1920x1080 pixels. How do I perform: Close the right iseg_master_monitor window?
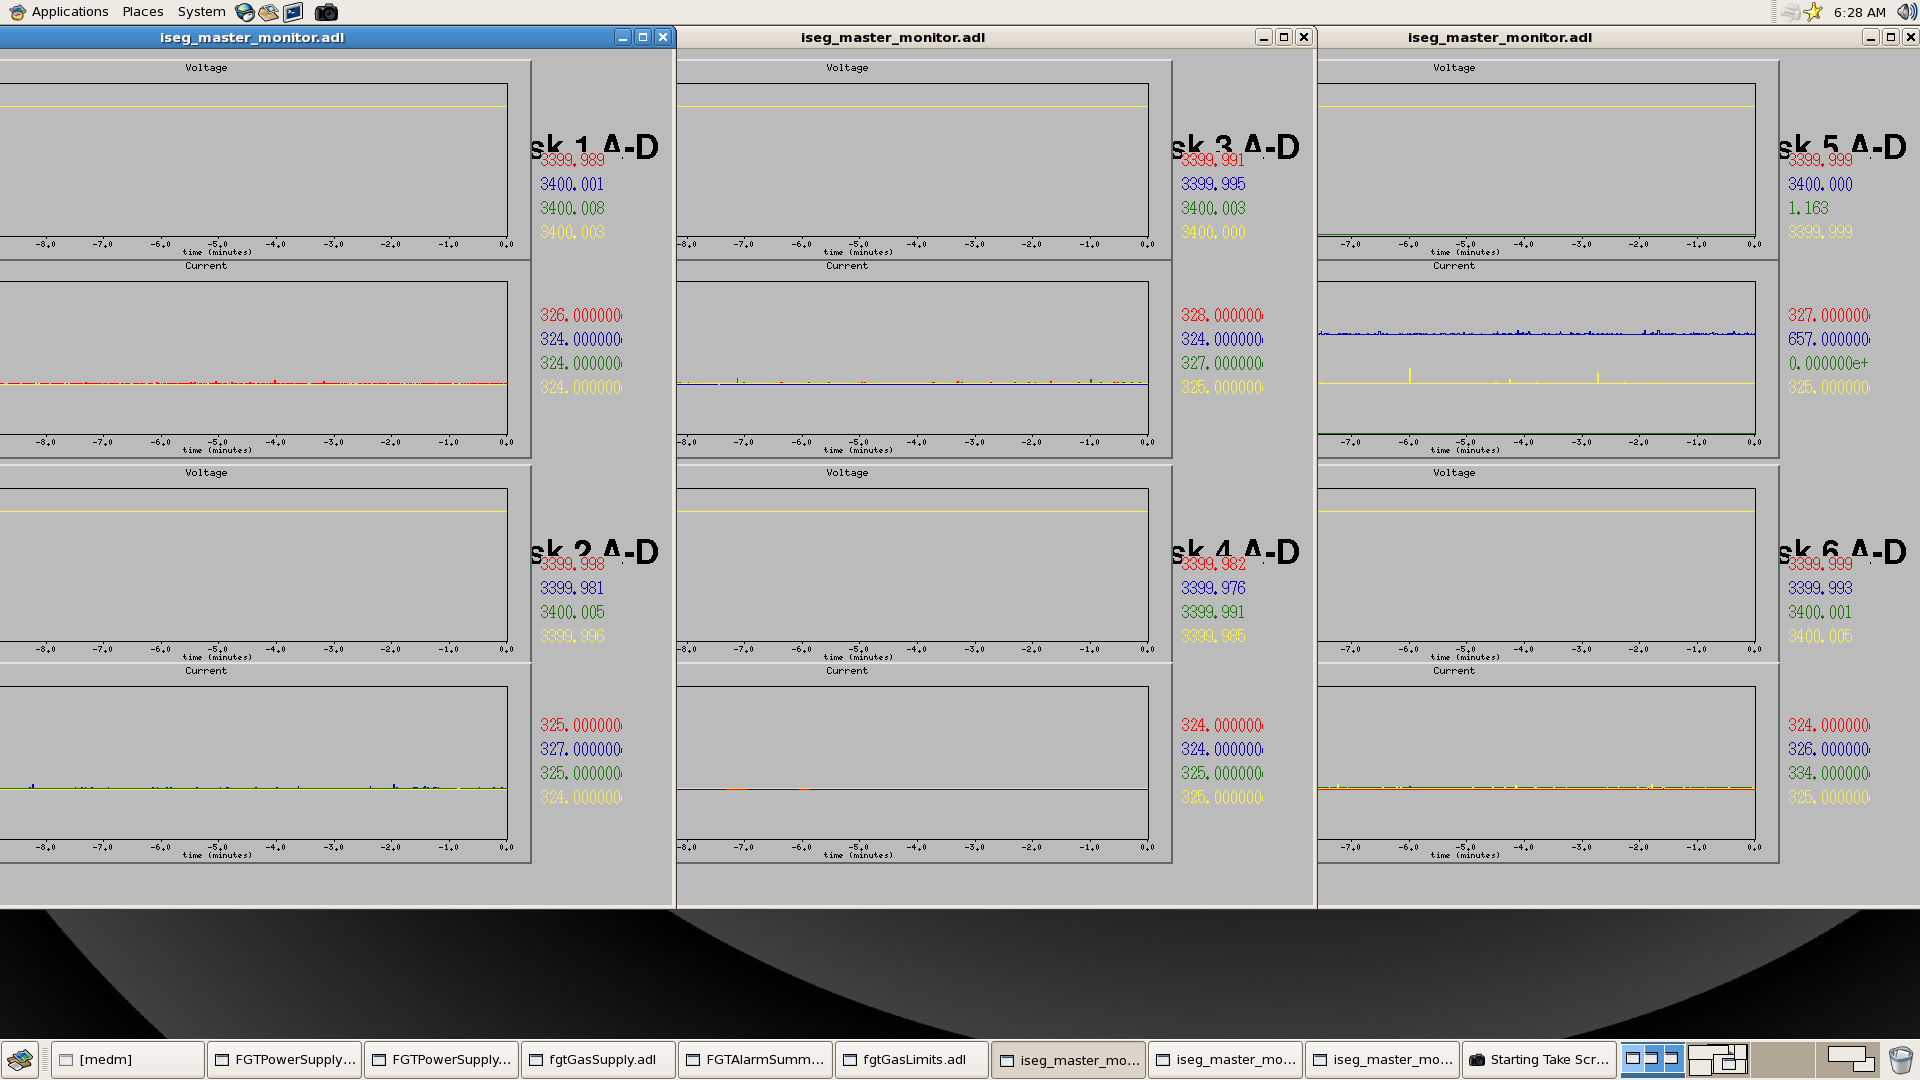pyautogui.click(x=1911, y=37)
